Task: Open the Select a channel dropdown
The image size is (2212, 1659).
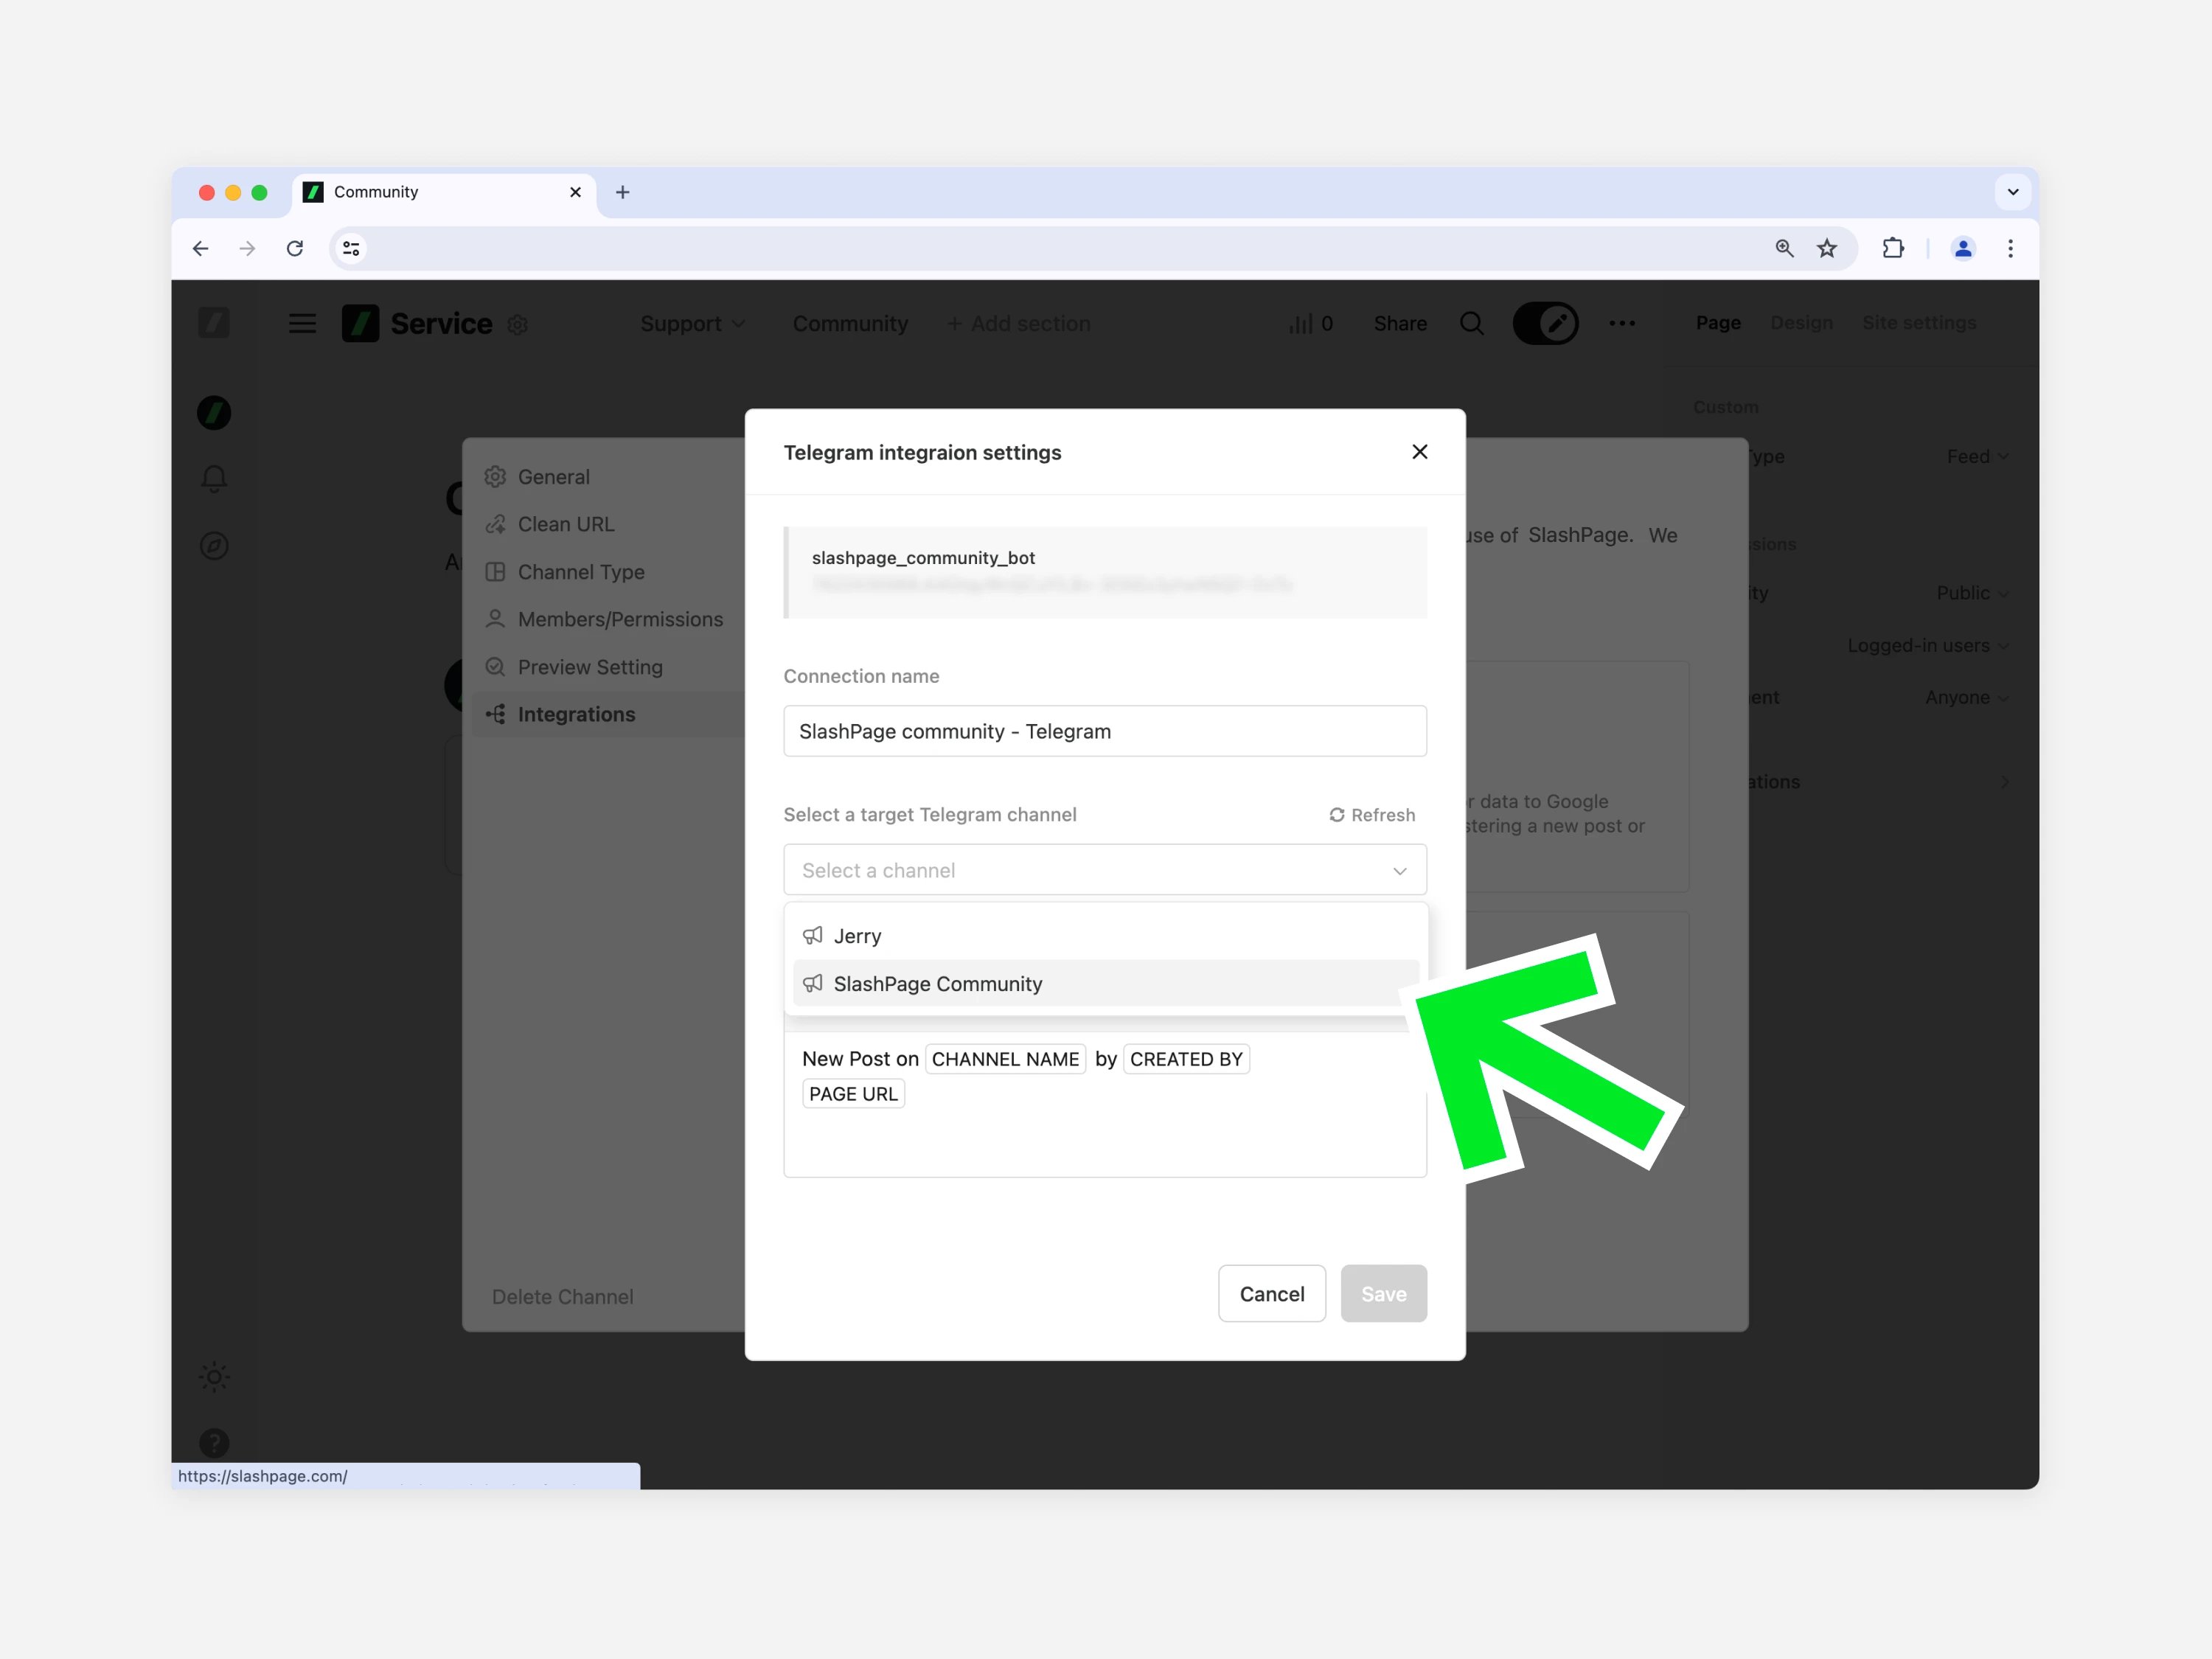Action: pyautogui.click(x=1105, y=870)
